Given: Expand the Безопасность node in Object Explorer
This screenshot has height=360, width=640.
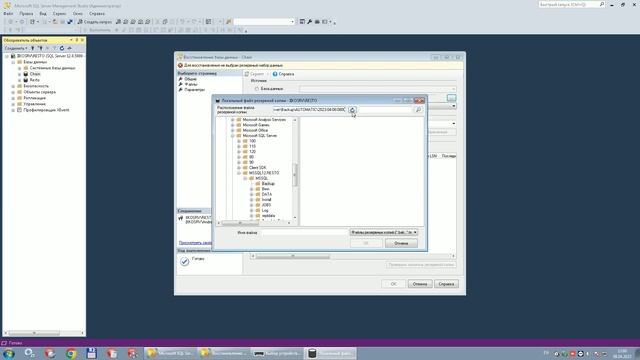Looking at the screenshot, I should click(13, 86).
